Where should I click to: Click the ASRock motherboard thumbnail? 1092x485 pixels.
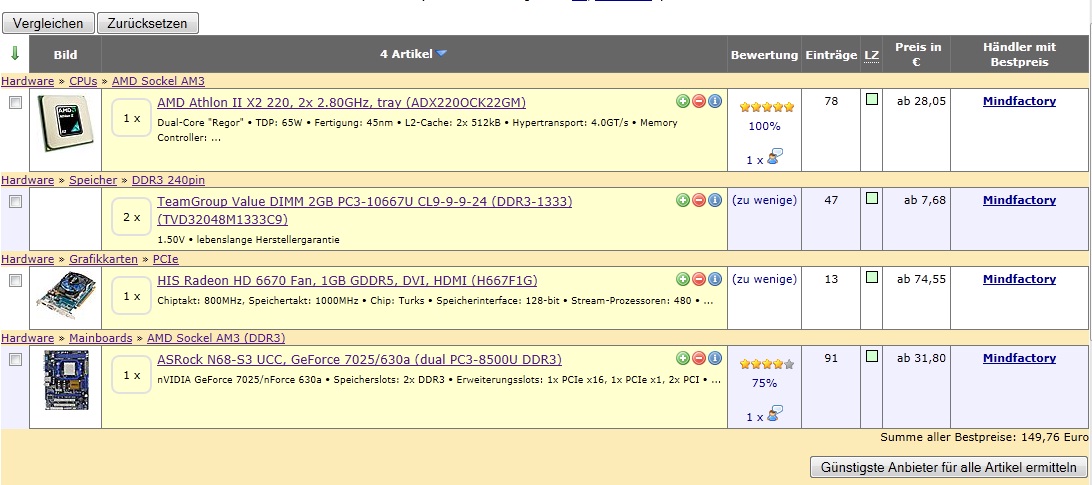(x=65, y=380)
